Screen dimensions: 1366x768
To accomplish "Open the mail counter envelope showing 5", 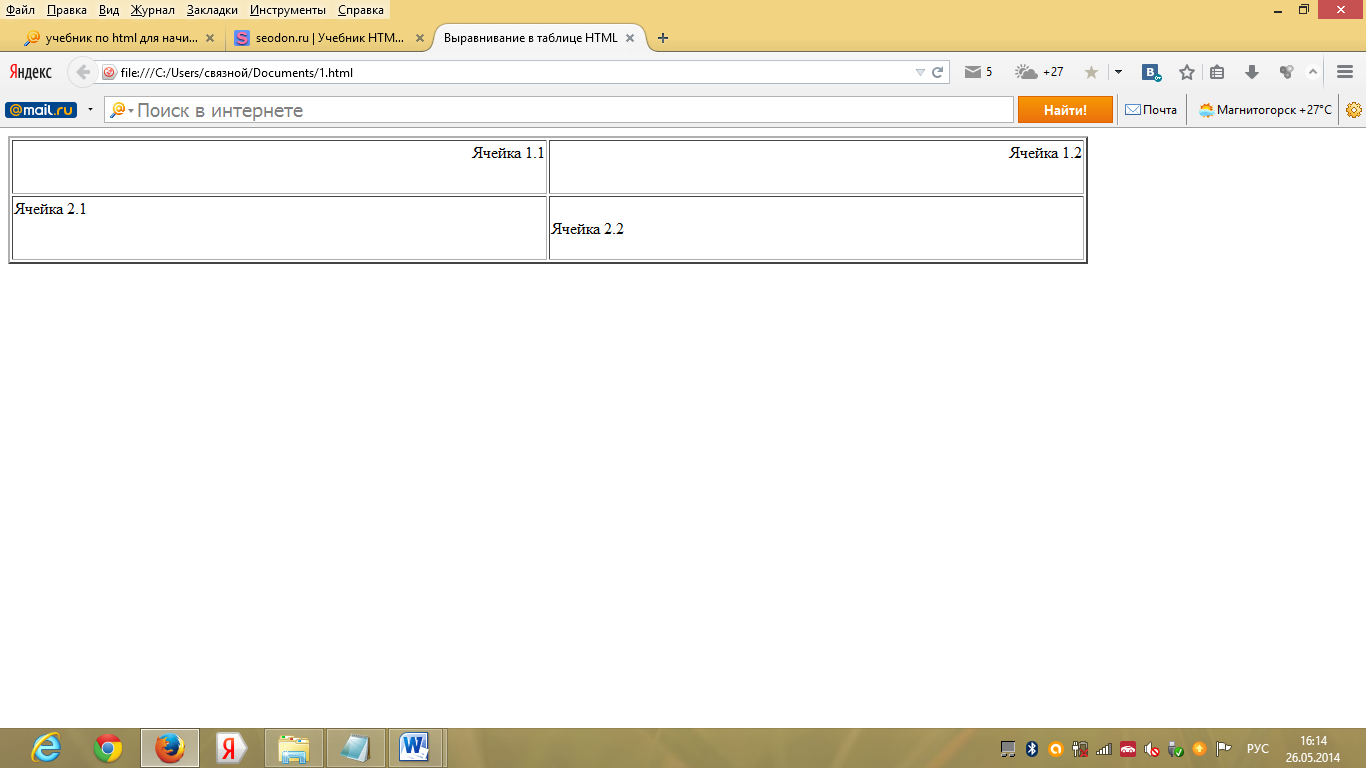I will tap(978, 72).
